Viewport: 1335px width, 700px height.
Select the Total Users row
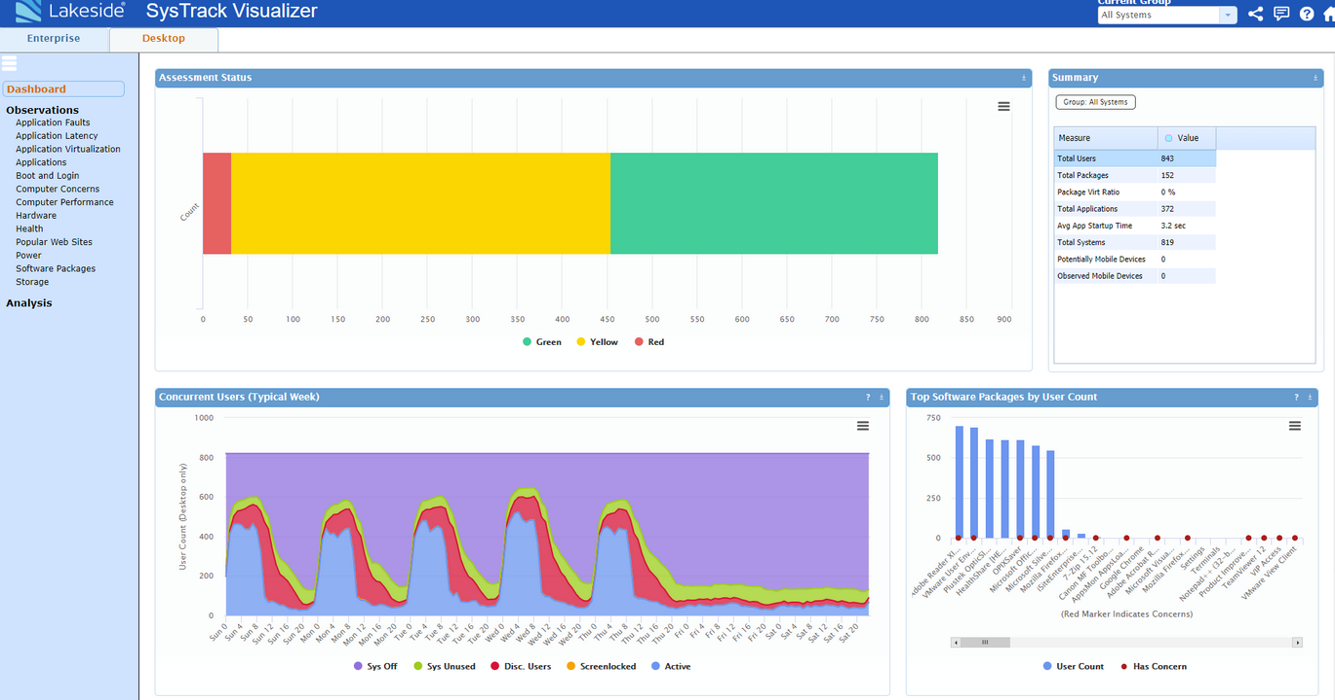(1135, 158)
